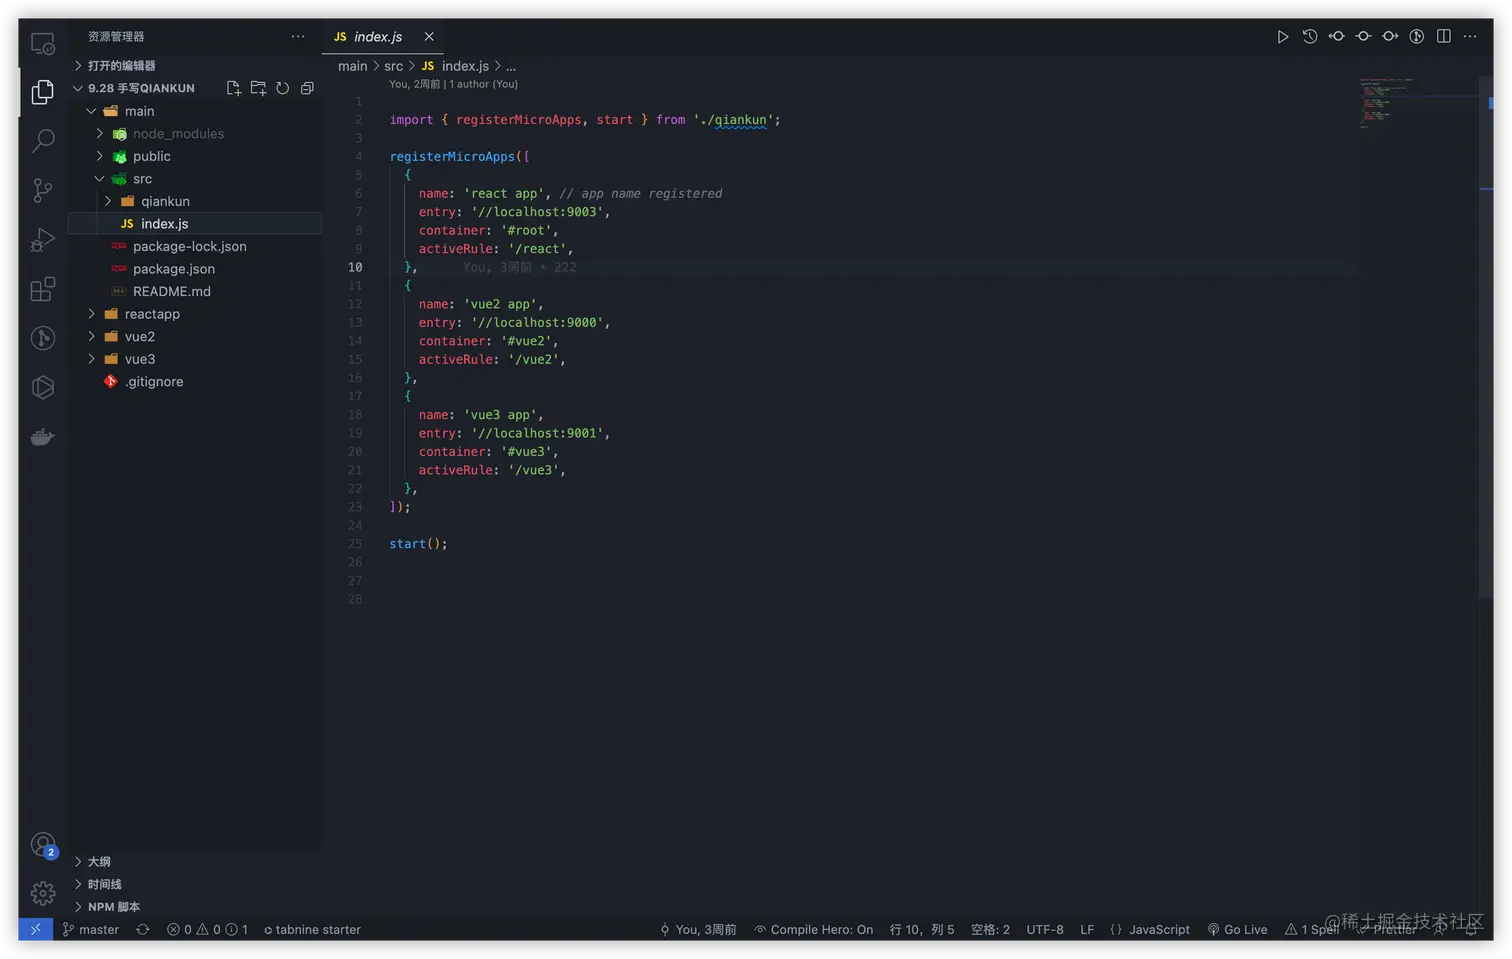Click the index.js breadcrumb segment
The height and width of the screenshot is (959, 1512).
click(455, 66)
